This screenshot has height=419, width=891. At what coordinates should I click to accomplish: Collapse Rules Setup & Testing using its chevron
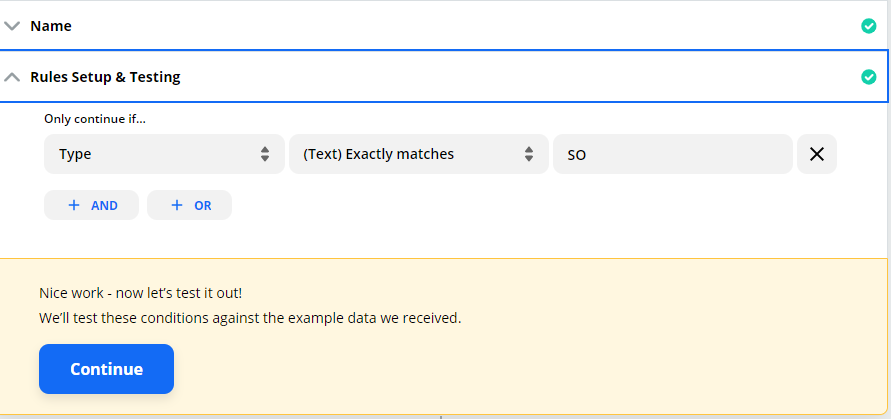coord(12,77)
